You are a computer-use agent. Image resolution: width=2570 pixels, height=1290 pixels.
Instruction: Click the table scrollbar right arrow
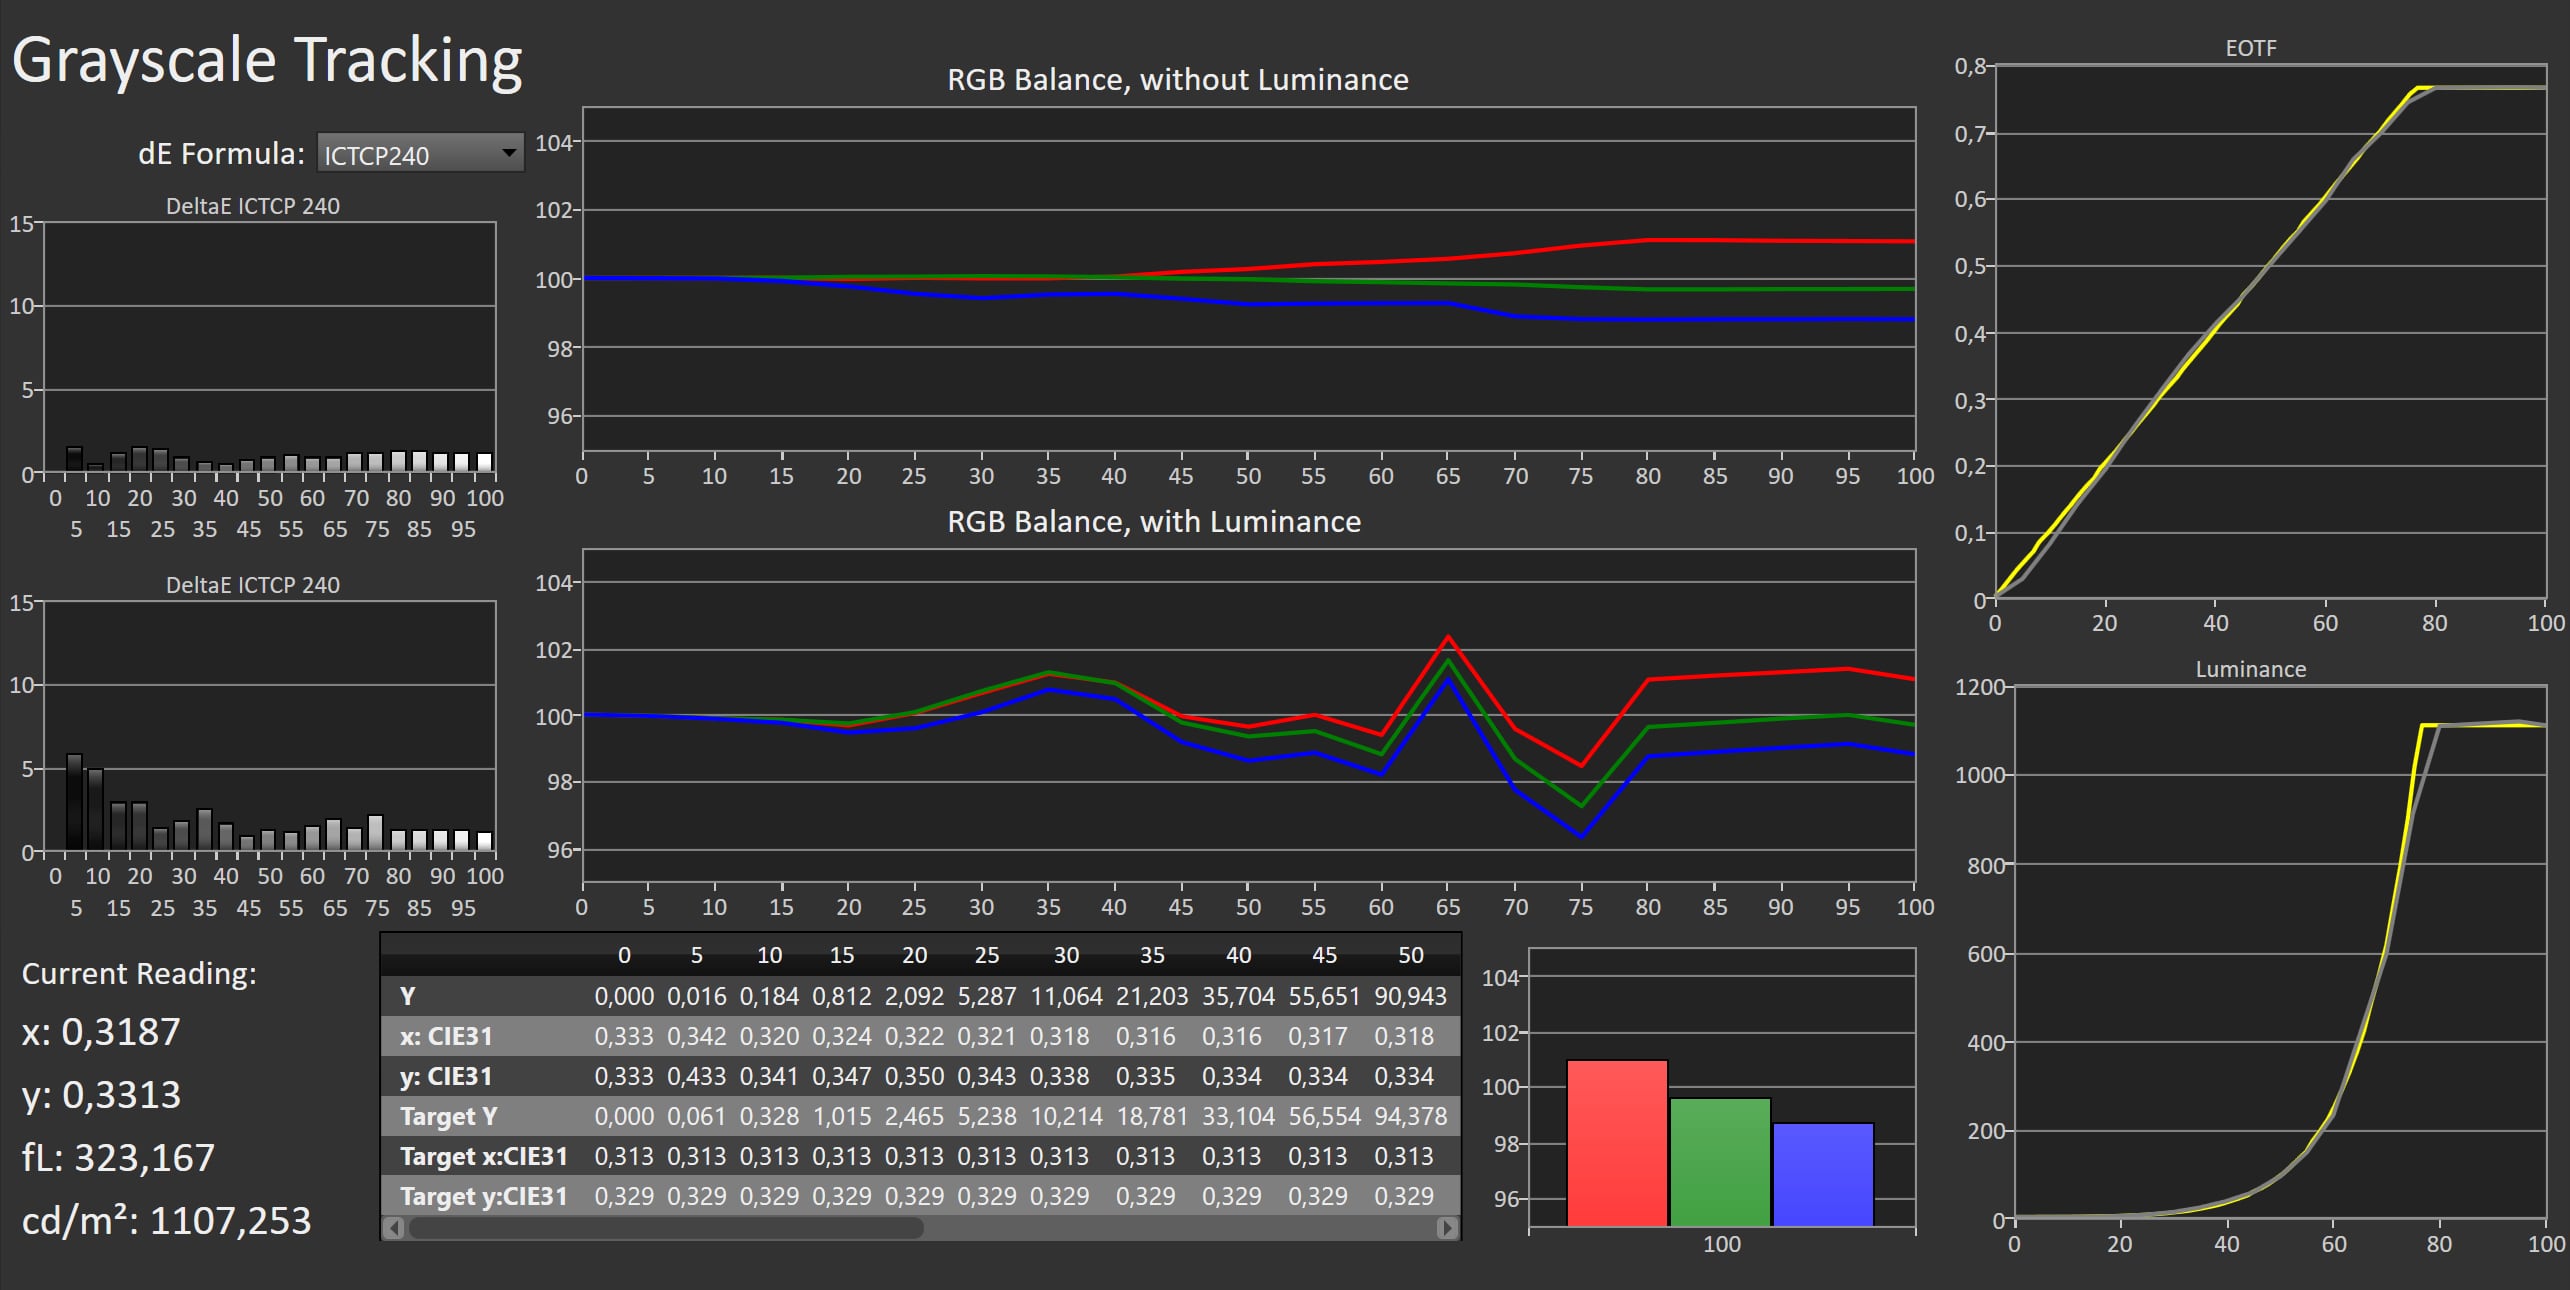pos(1446,1228)
